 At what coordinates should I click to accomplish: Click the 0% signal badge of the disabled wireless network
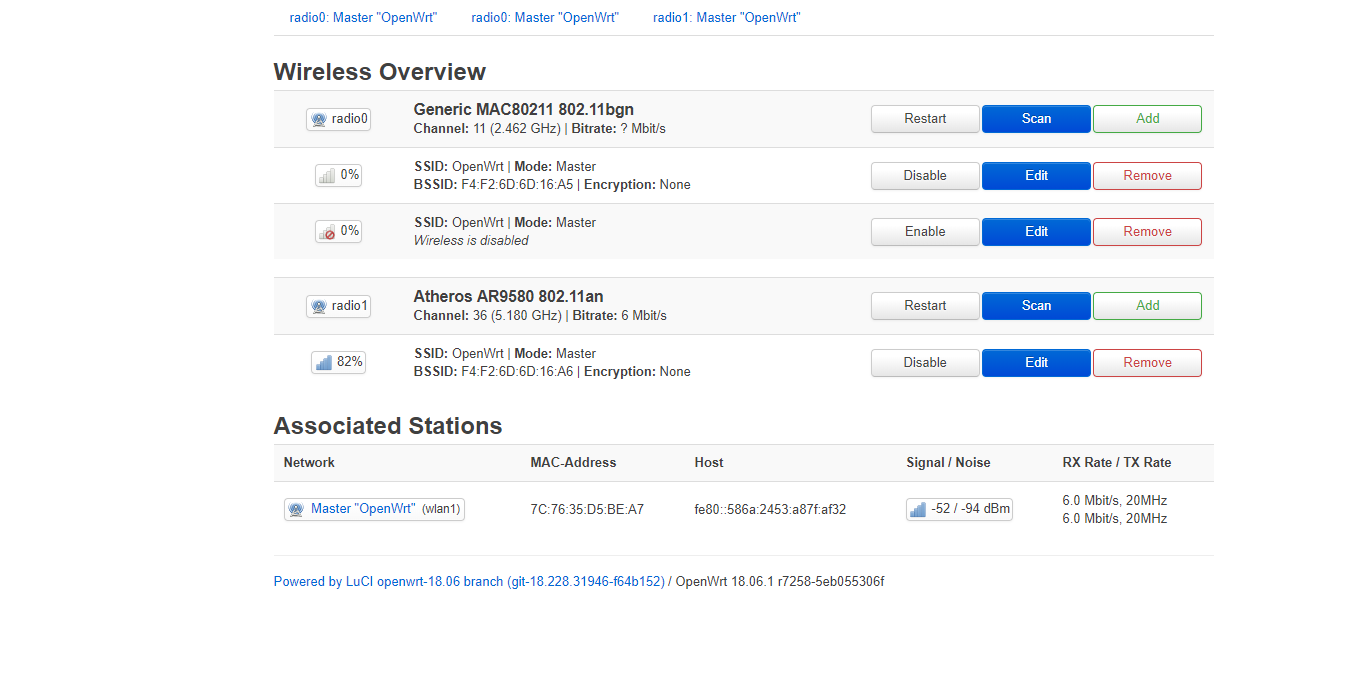(338, 231)
